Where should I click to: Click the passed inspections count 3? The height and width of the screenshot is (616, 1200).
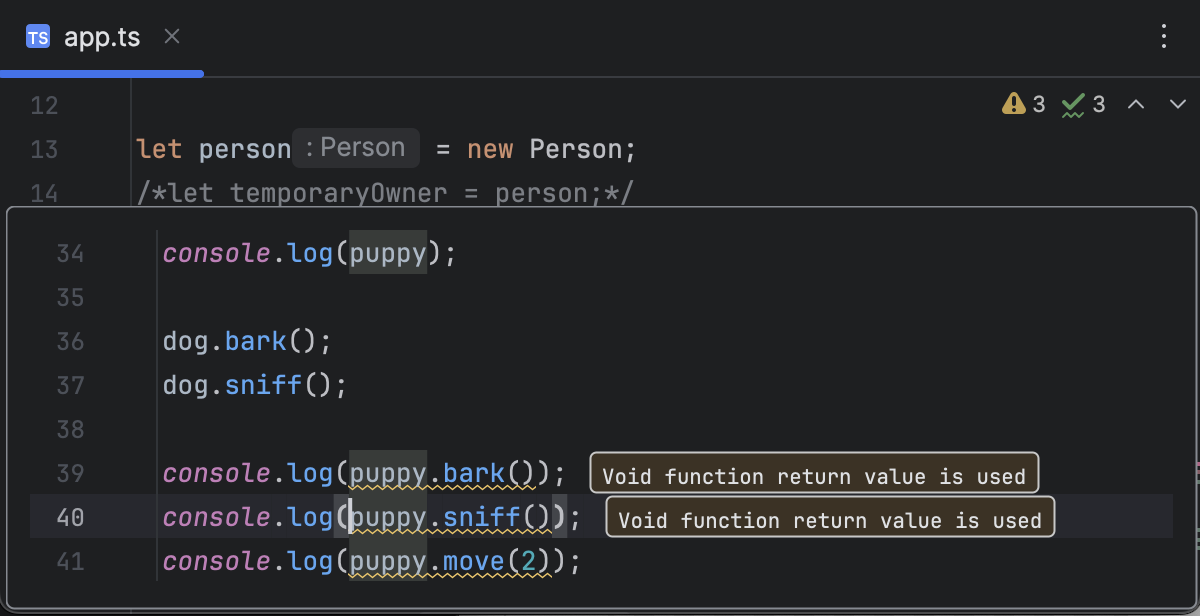click(x=1100, y=104)
